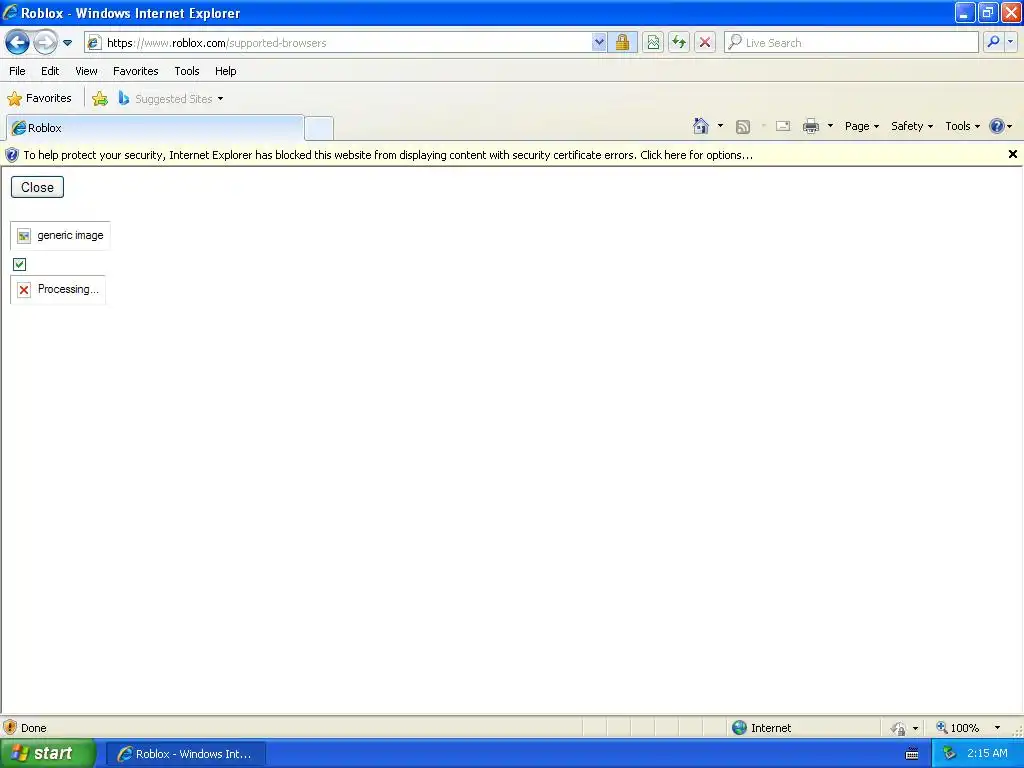Toggle Compatibility View broken-page icon

tap(653, 43)
